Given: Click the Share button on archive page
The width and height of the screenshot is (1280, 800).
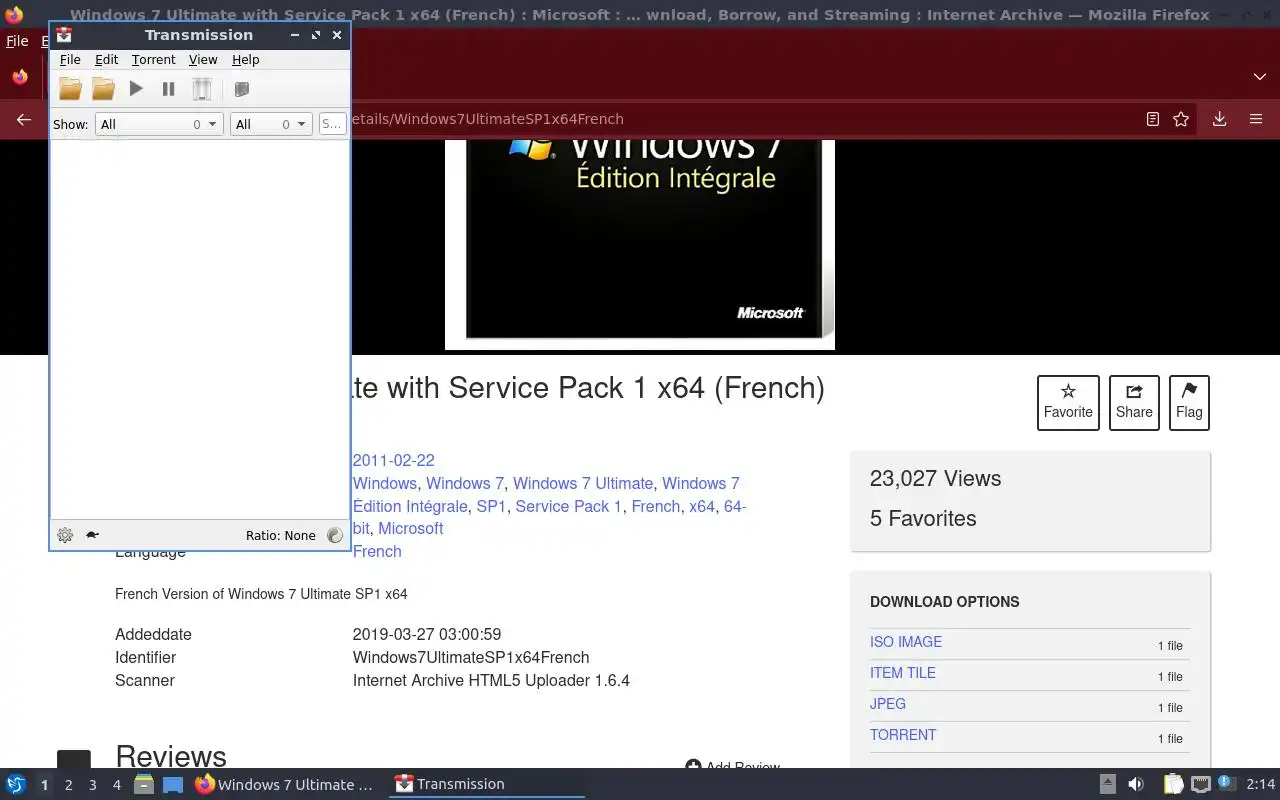Looking at the screenshot, I should [x=1134, y=403].
